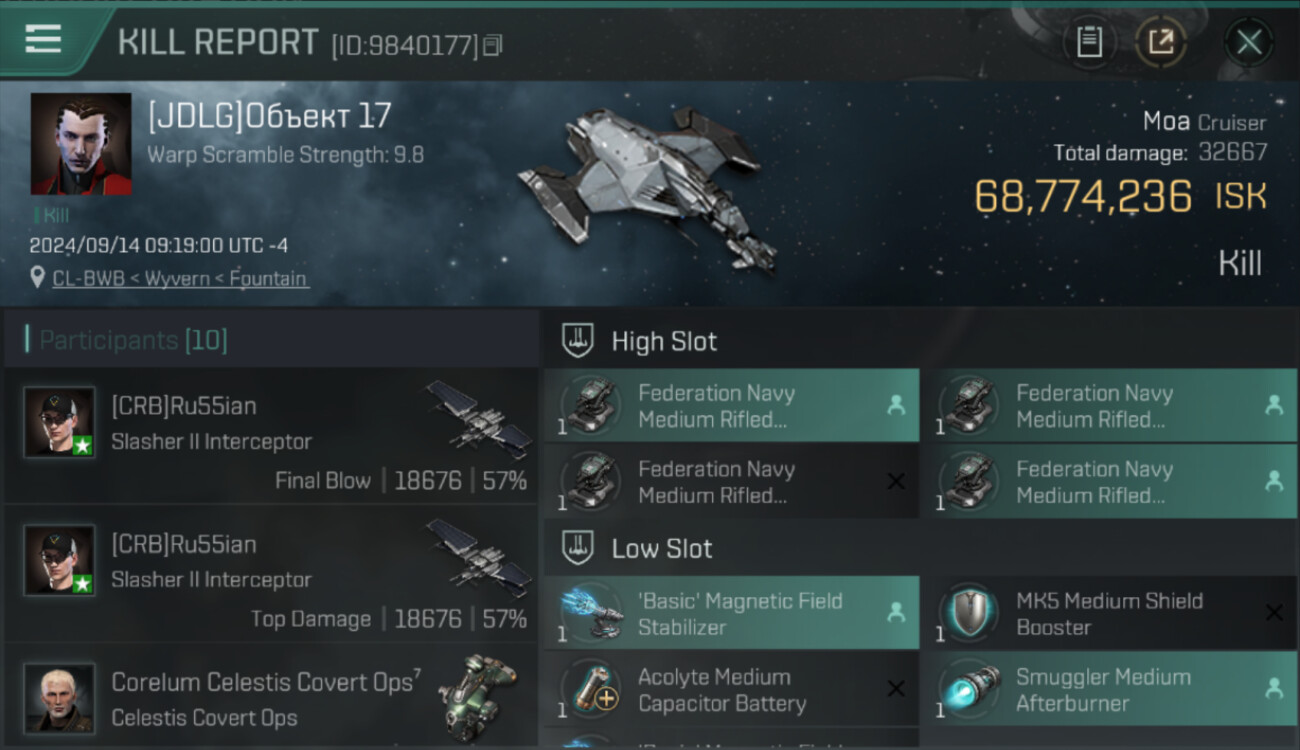Click the Low Slot section header

coord(662,548)
